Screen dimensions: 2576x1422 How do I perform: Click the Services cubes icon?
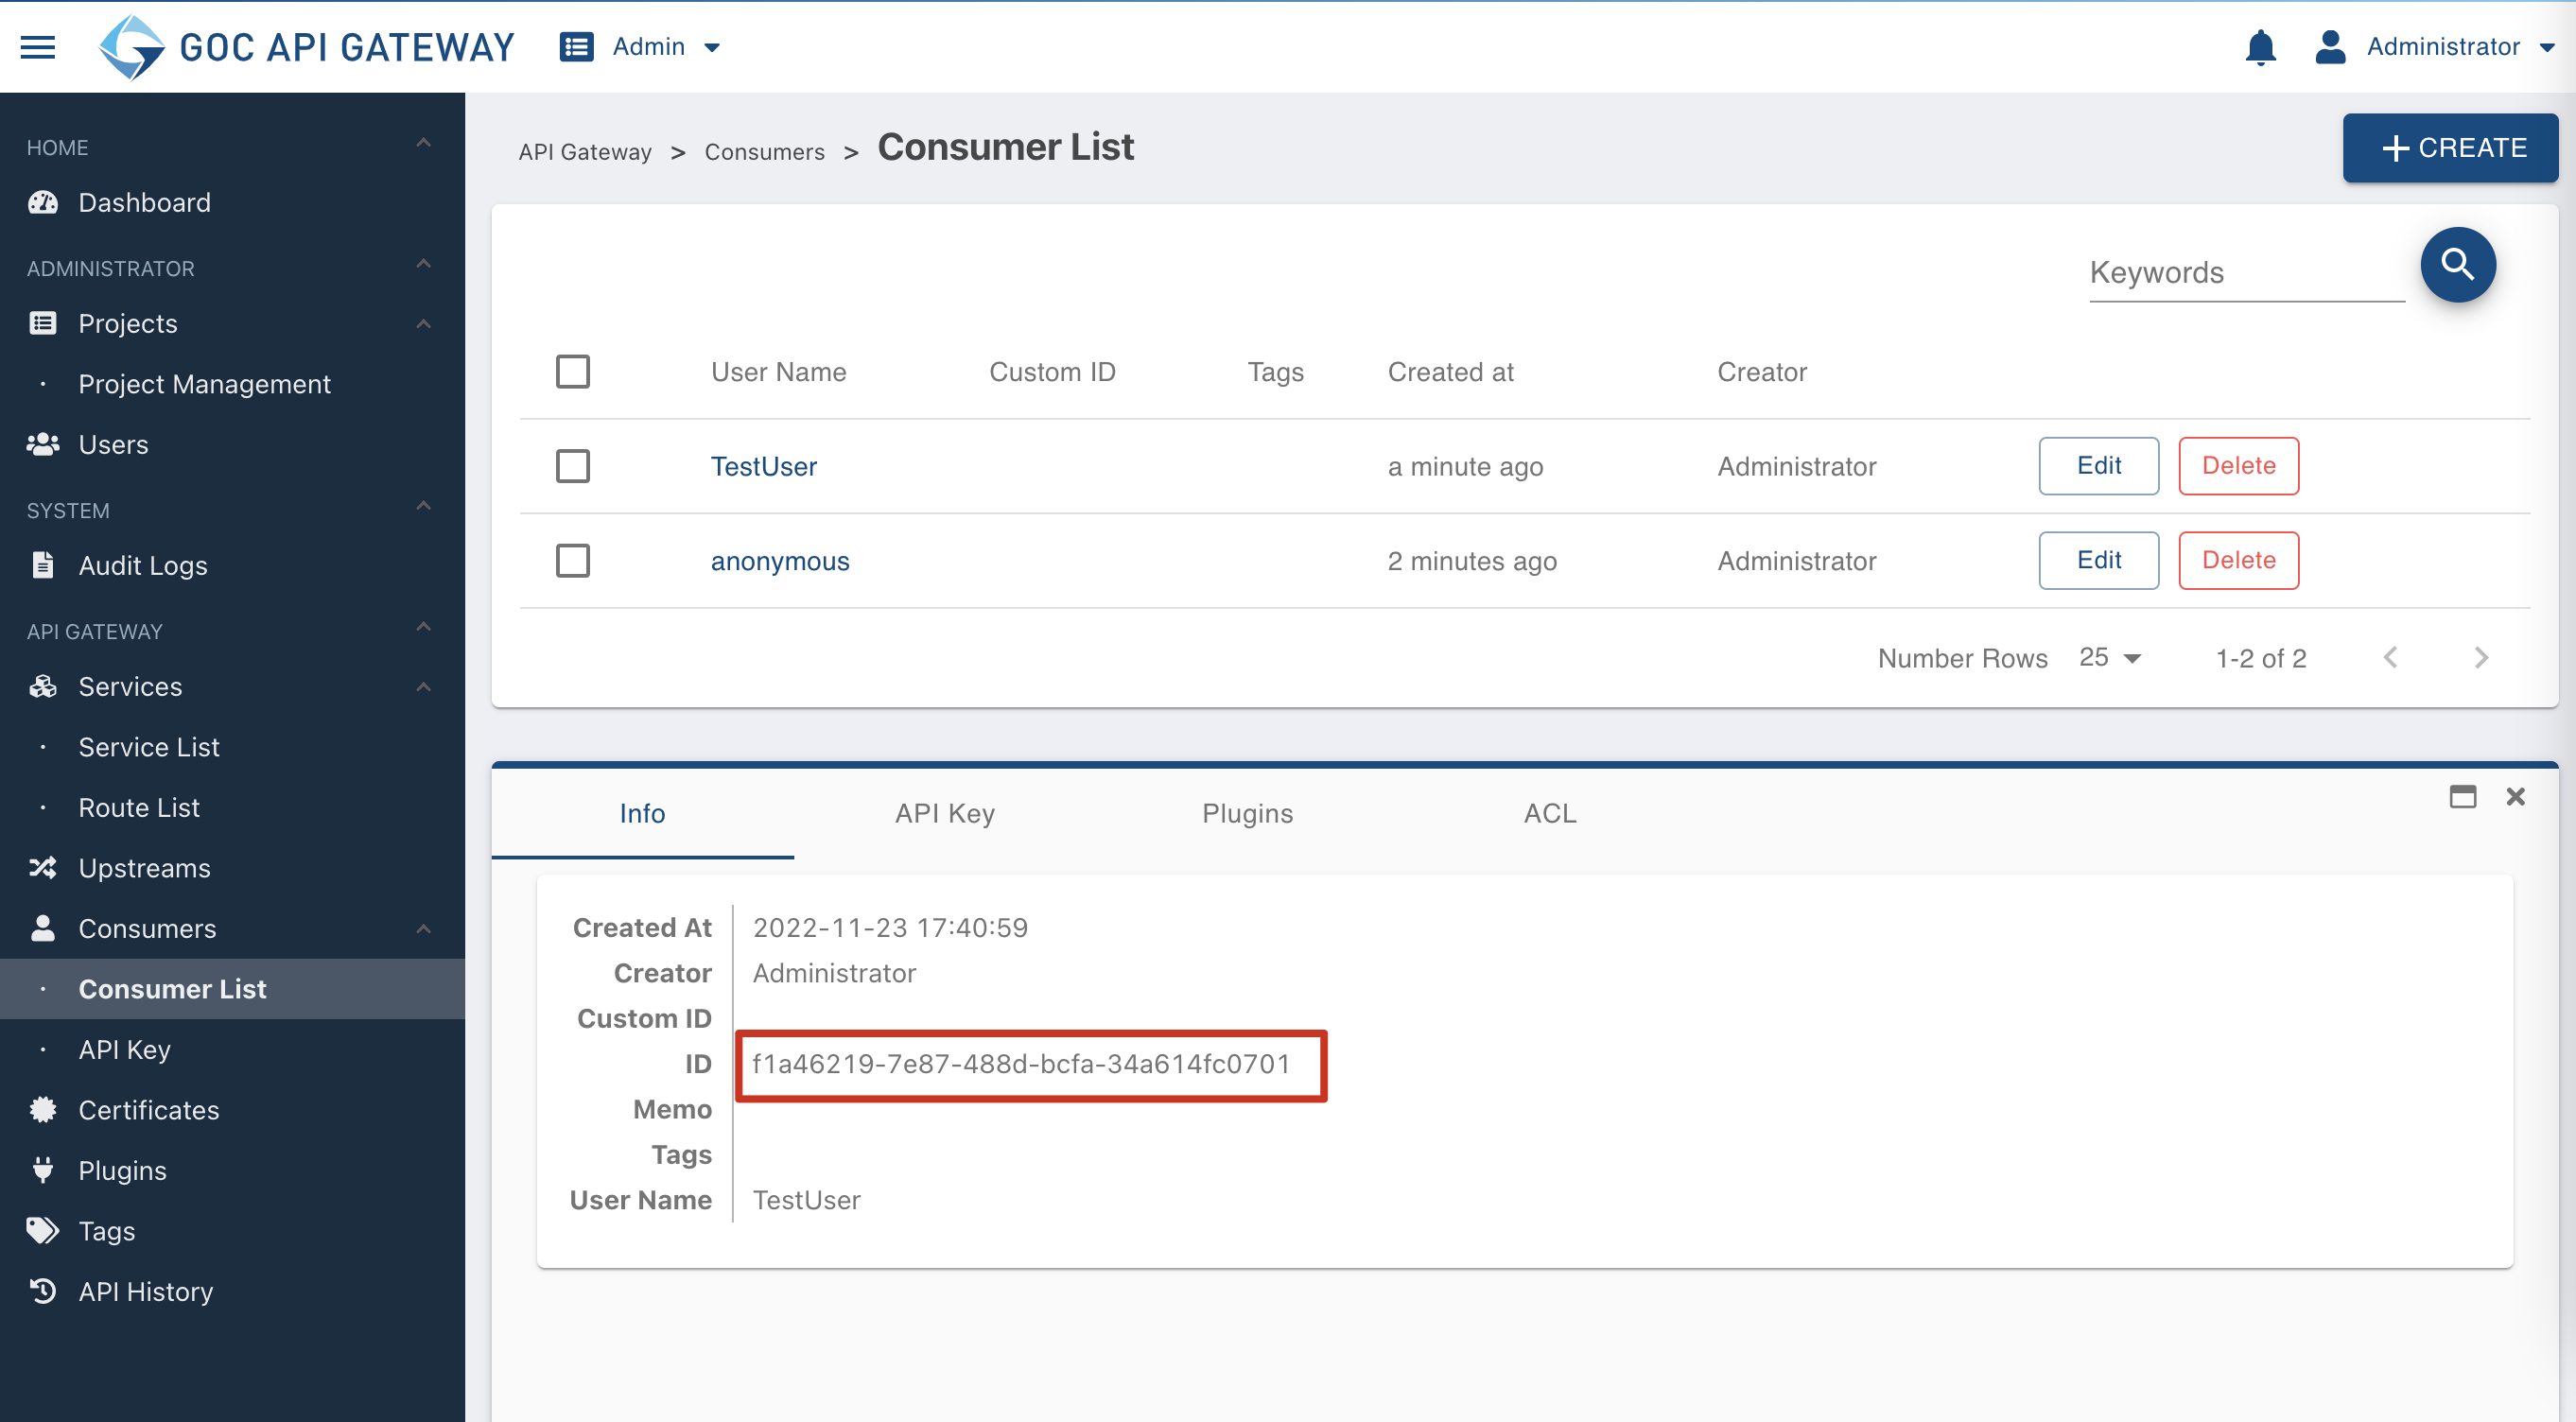(43, 686)
